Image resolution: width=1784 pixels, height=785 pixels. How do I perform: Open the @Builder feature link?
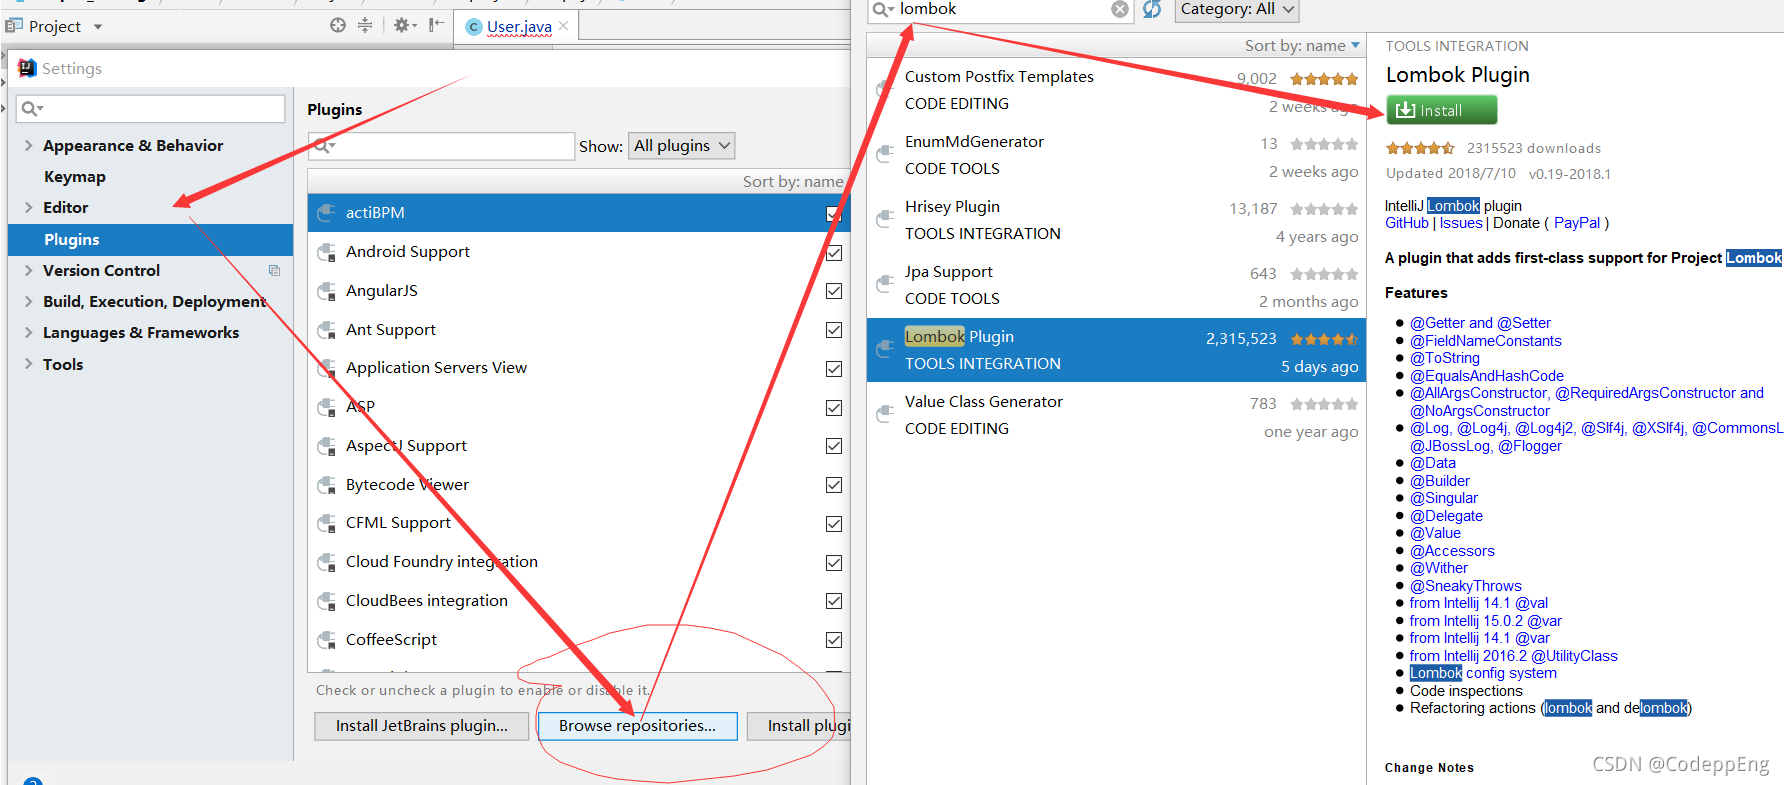coord(1440,481)
